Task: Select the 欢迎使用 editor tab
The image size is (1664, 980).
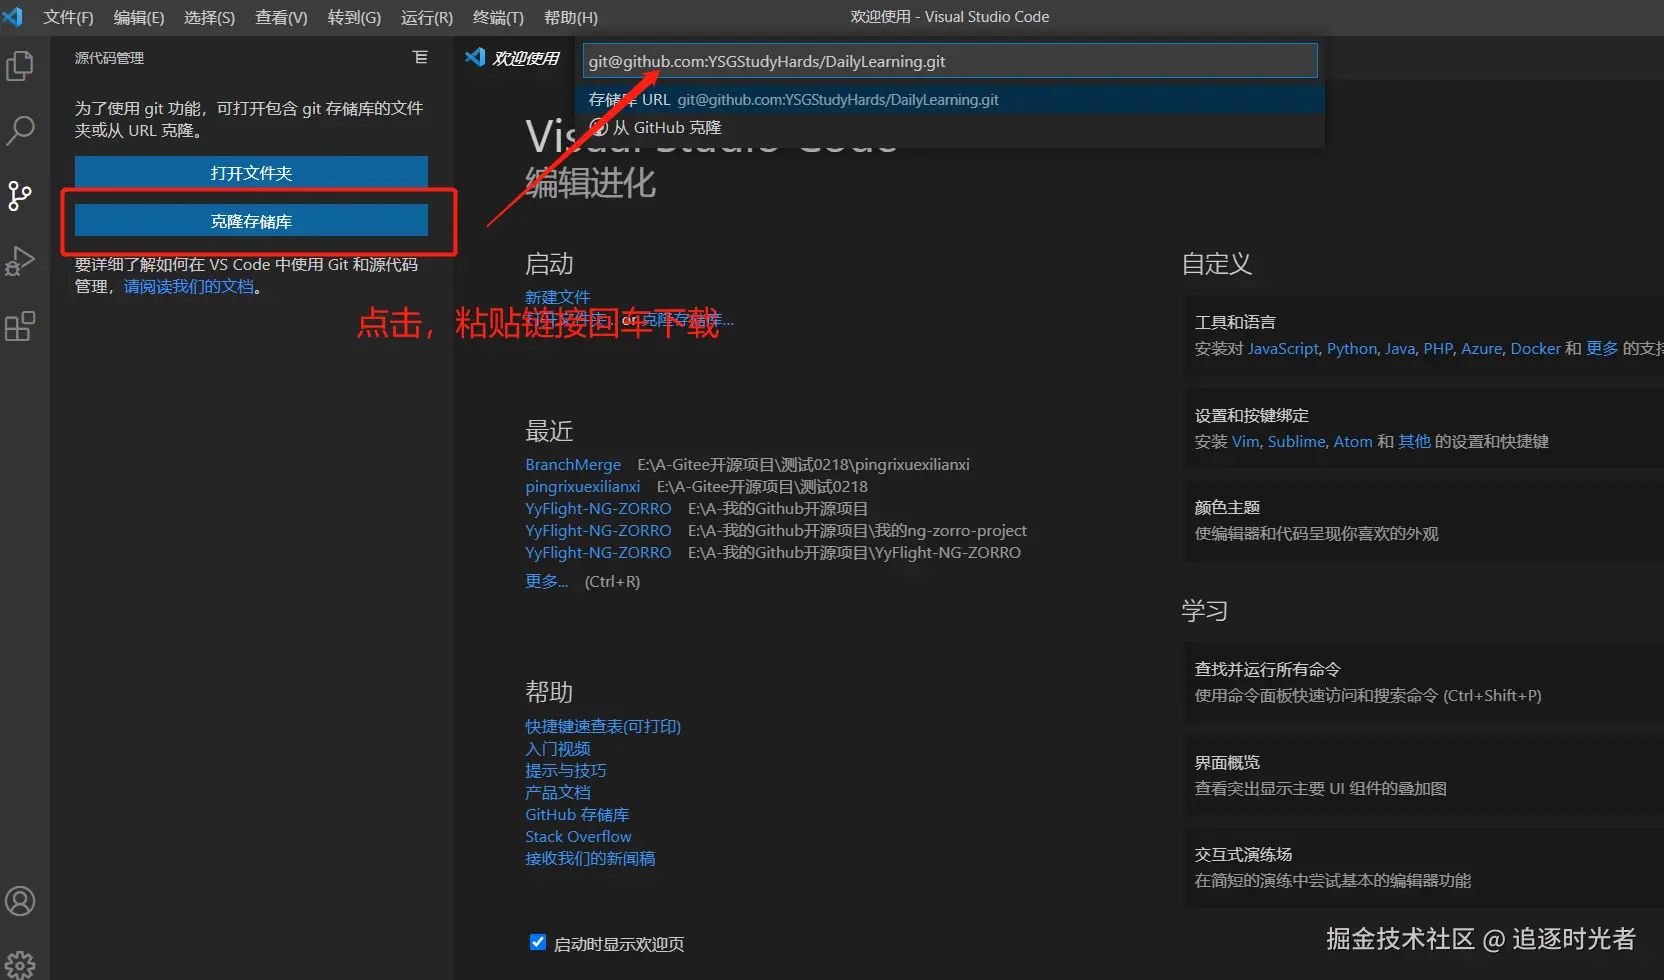Action: tap(513, 58)
